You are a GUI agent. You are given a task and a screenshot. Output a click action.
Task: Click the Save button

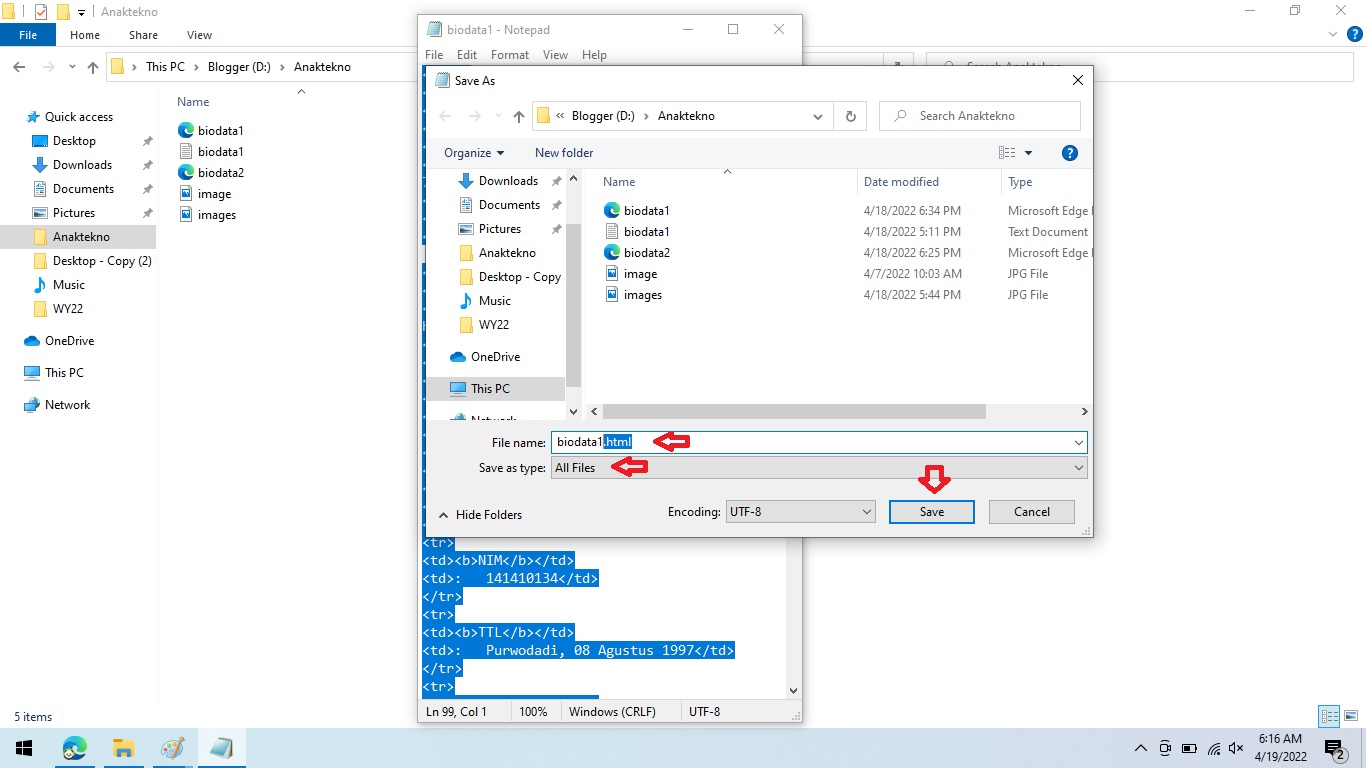pyautogui.click(x=931, y=511)
